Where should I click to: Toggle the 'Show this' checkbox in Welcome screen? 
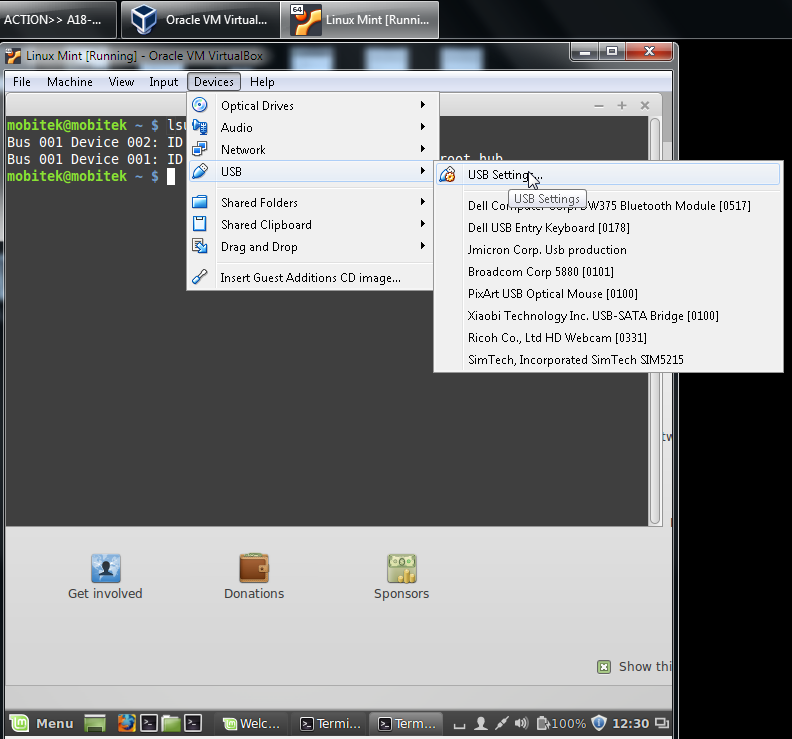click(604, 667)
